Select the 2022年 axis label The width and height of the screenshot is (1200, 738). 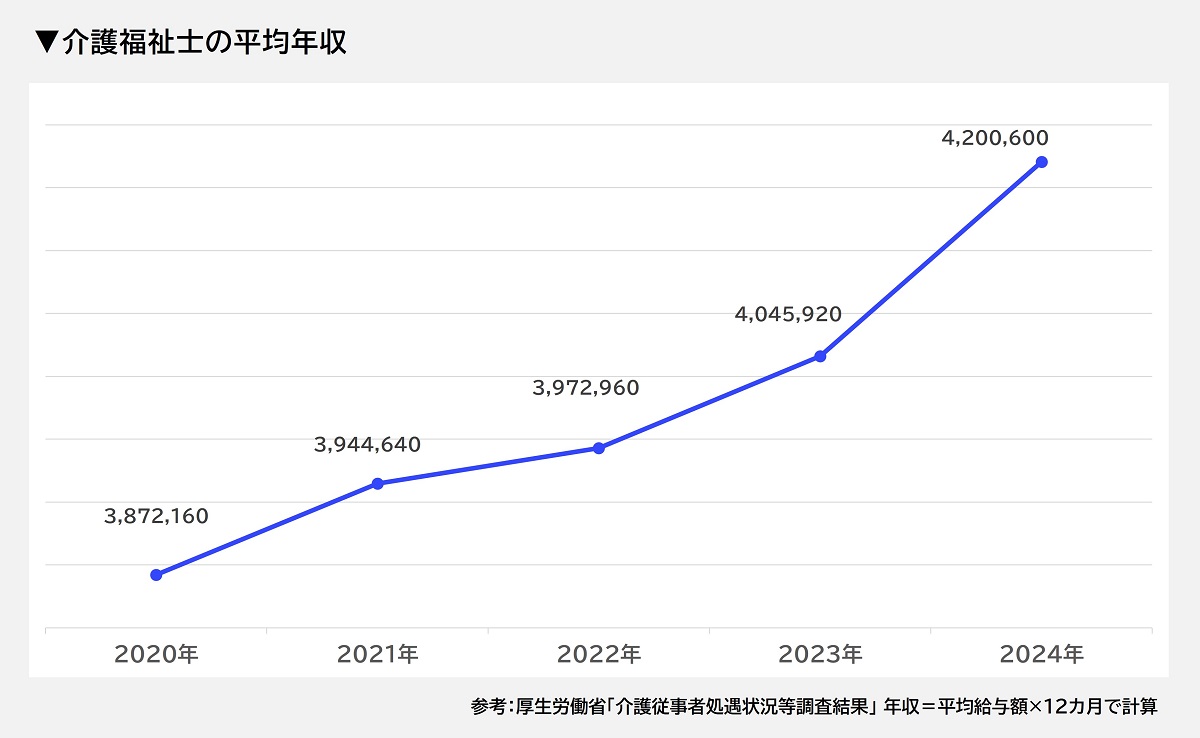[x=598, y=654]
